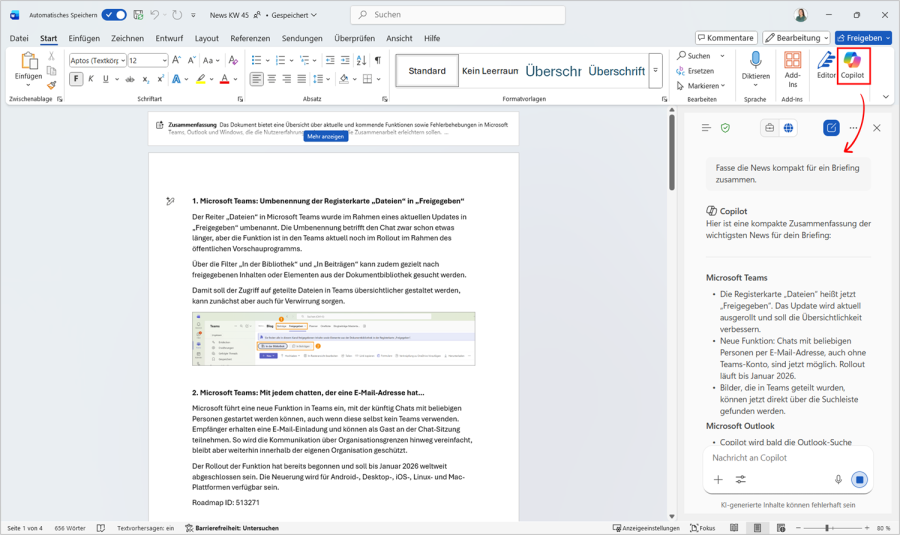
Task: Click the Mehr anzeigen button
Action: tap(325, 137)
